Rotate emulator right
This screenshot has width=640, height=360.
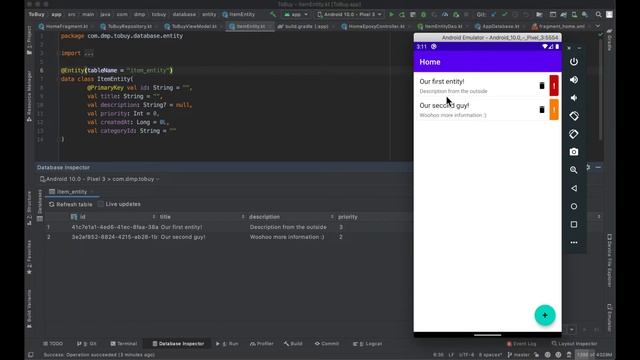(x=574, y=134)
